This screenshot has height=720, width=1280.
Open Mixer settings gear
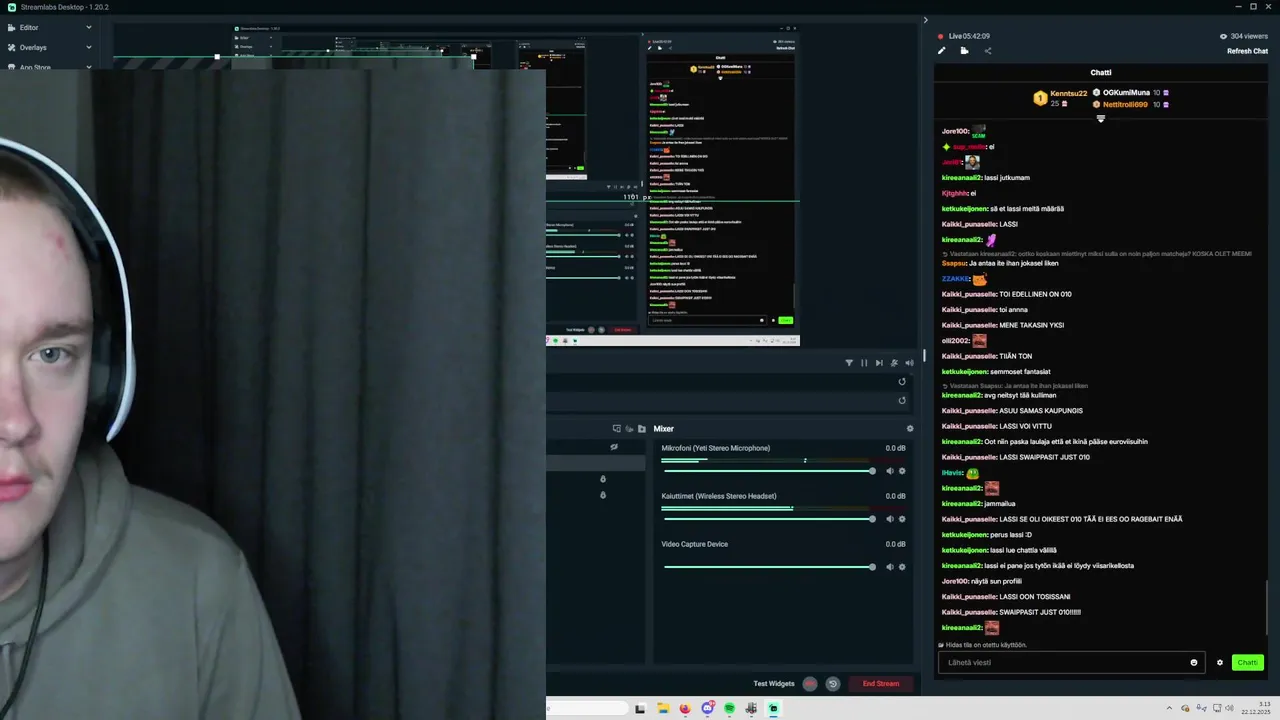910,429
